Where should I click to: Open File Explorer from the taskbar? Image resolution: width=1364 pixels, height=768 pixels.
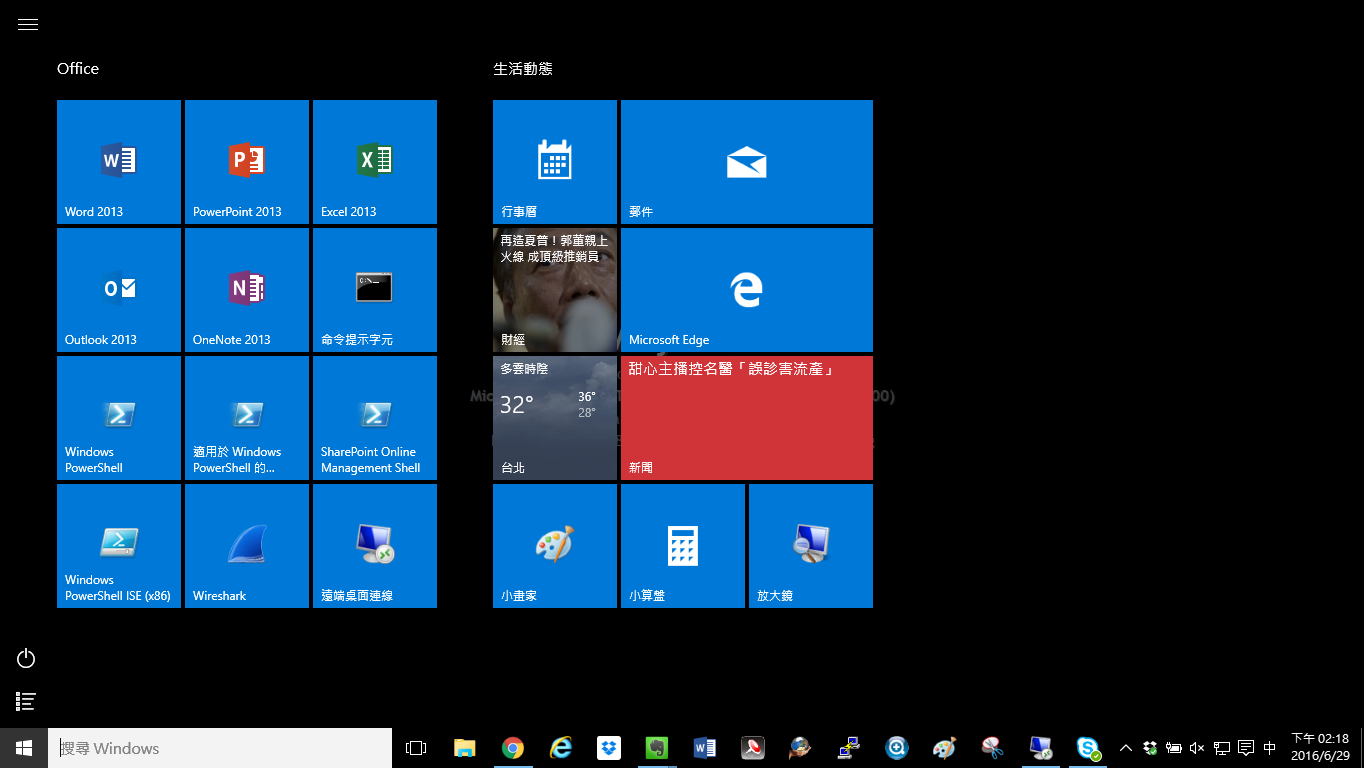coord(464,748)
